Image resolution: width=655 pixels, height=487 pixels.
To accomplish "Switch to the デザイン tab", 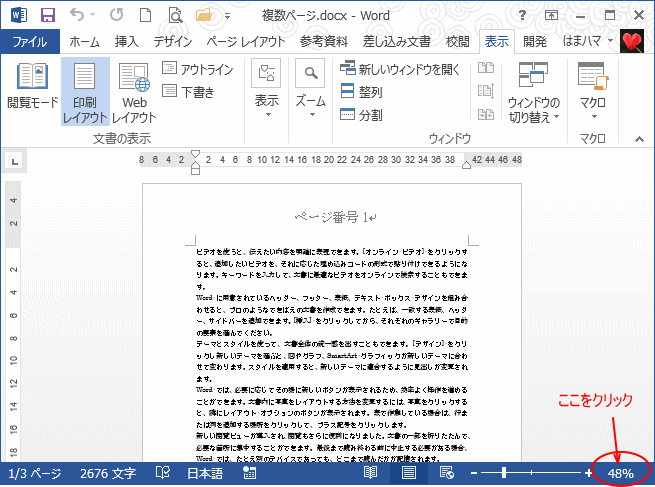I will (173, 41).
